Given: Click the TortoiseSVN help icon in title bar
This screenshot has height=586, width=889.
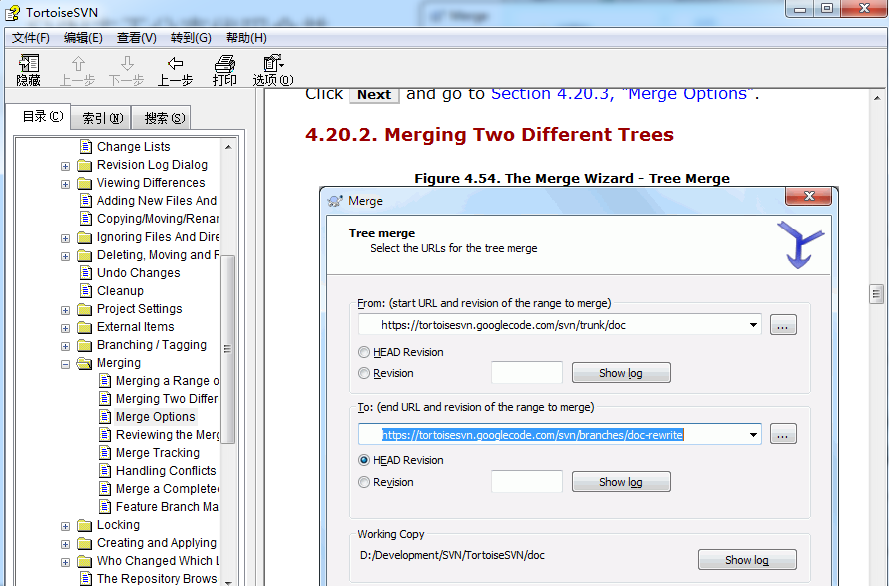Looking at the screenshot, I should 13,12.
